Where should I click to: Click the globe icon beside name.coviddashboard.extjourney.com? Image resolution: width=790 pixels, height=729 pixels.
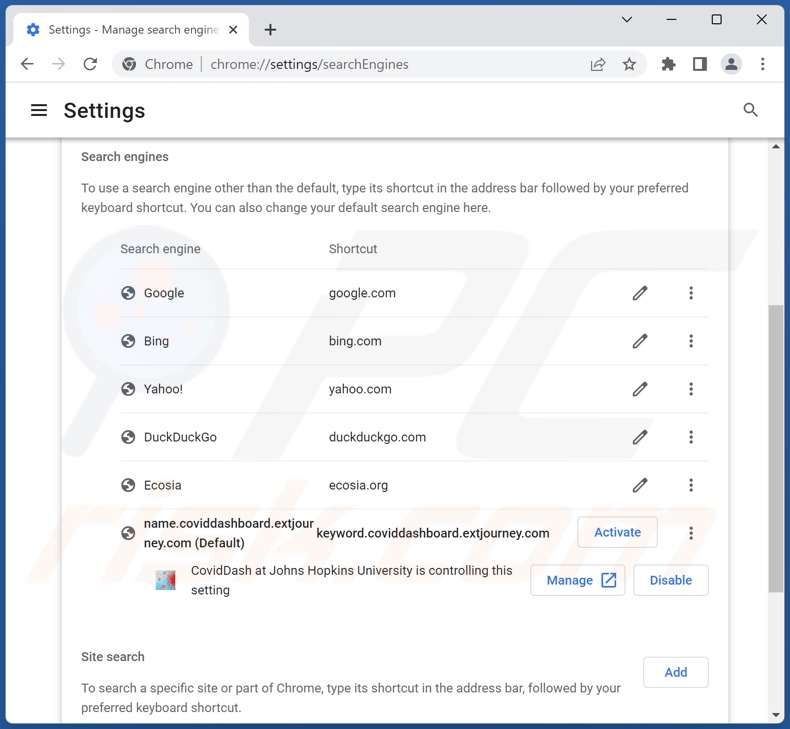128,533
